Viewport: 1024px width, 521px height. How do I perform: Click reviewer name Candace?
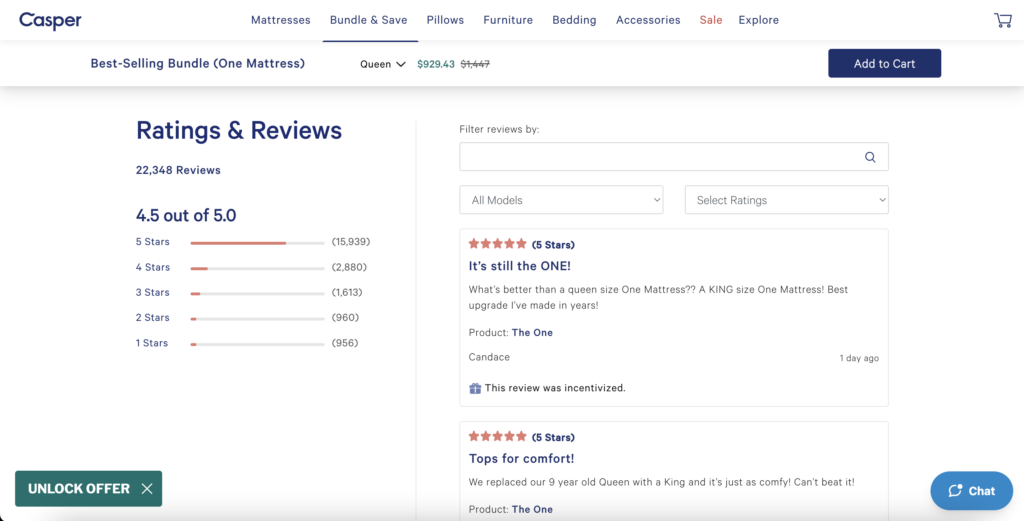[x=489, y=357]
